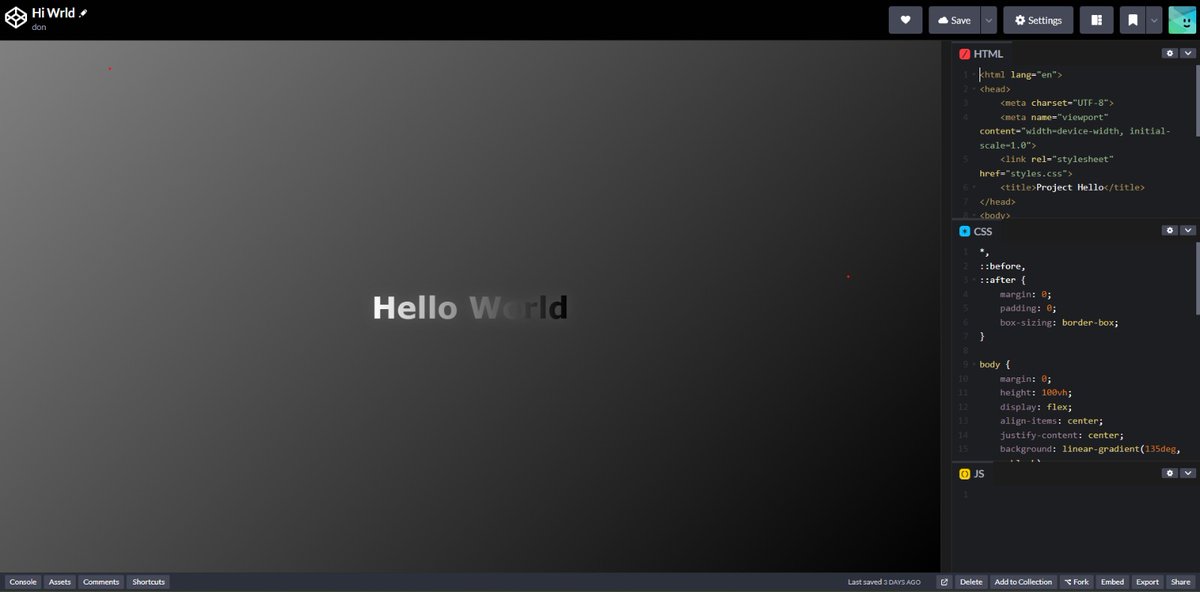Open the Embed options

tap(1112, 582)
